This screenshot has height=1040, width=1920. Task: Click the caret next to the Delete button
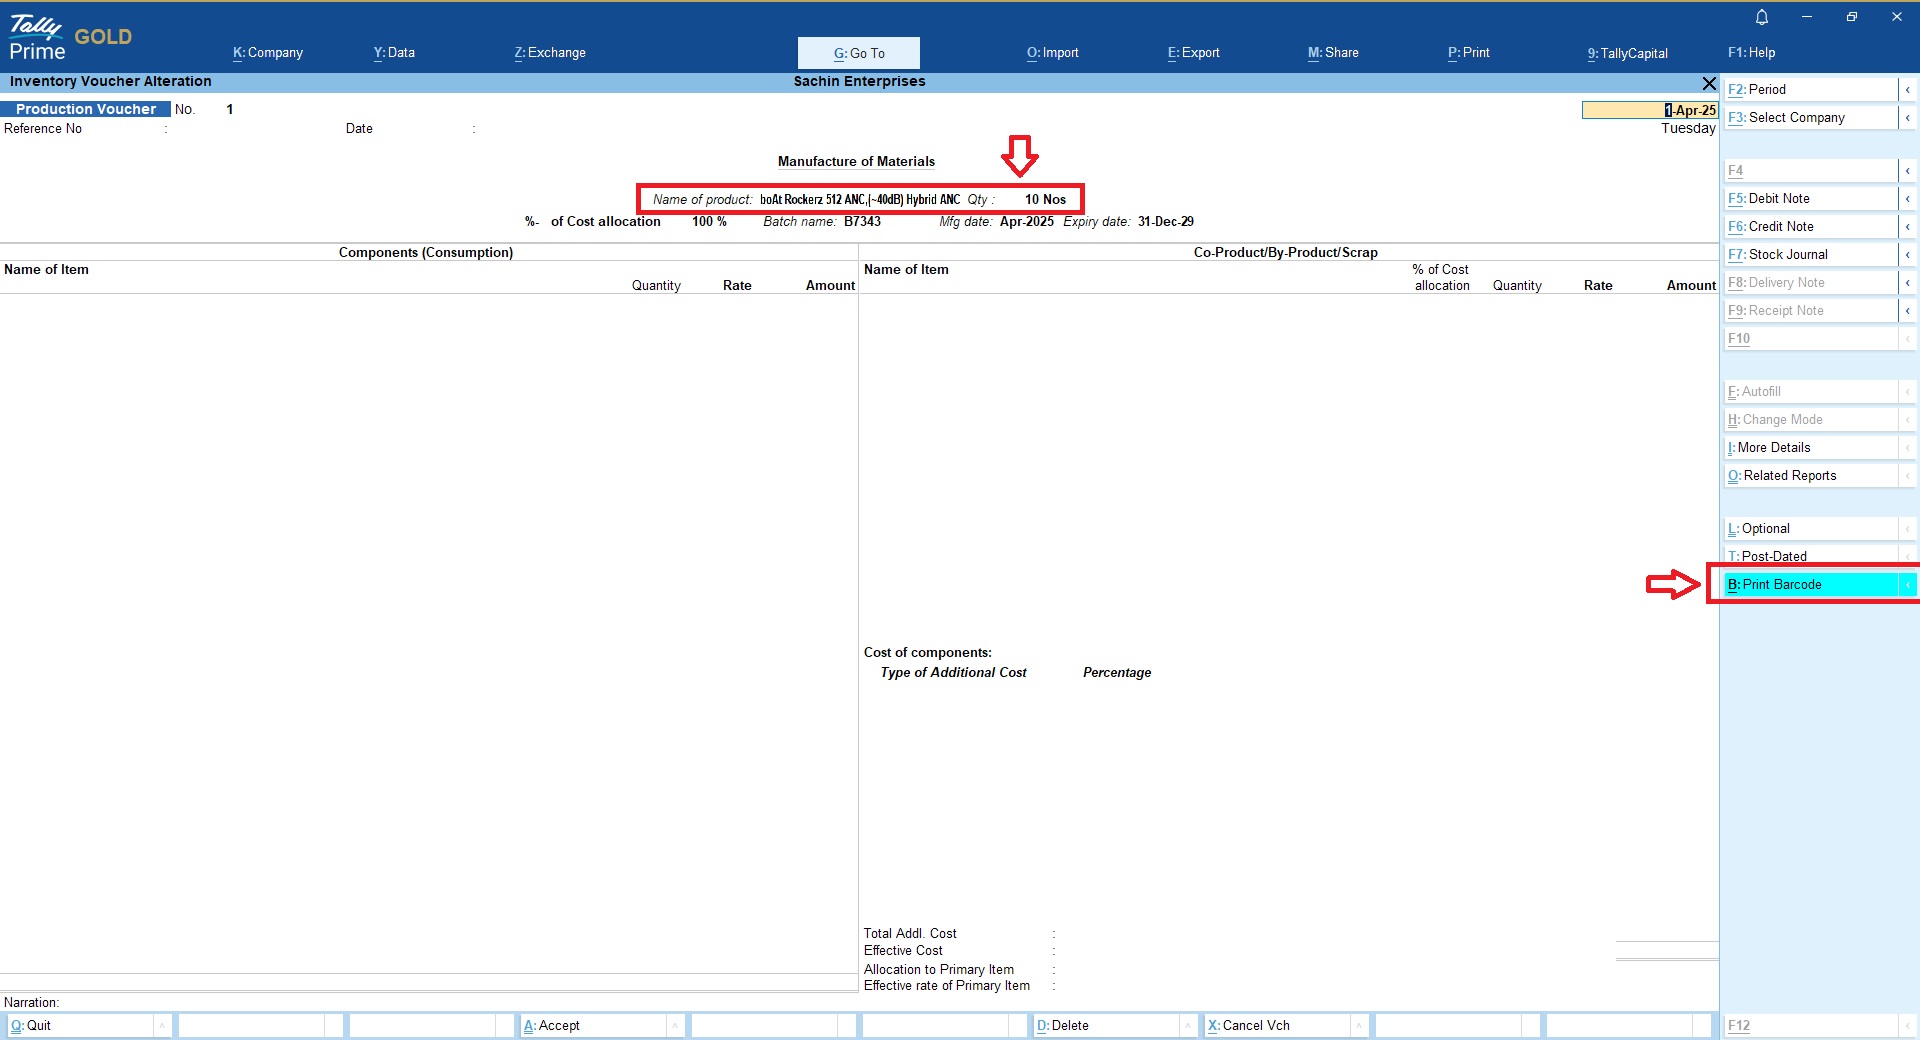point(1188,1026)
